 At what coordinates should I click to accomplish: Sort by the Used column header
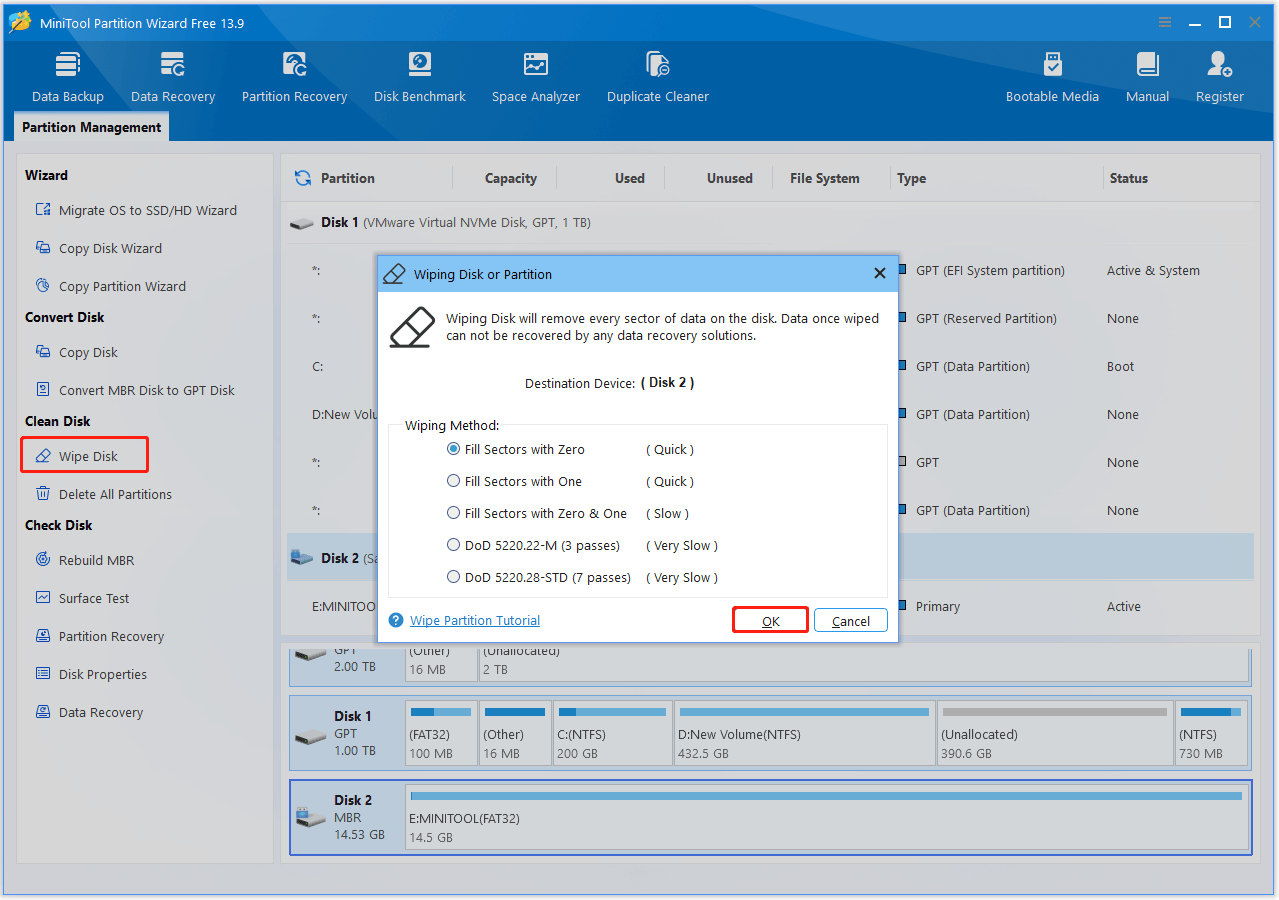(629, 178)
